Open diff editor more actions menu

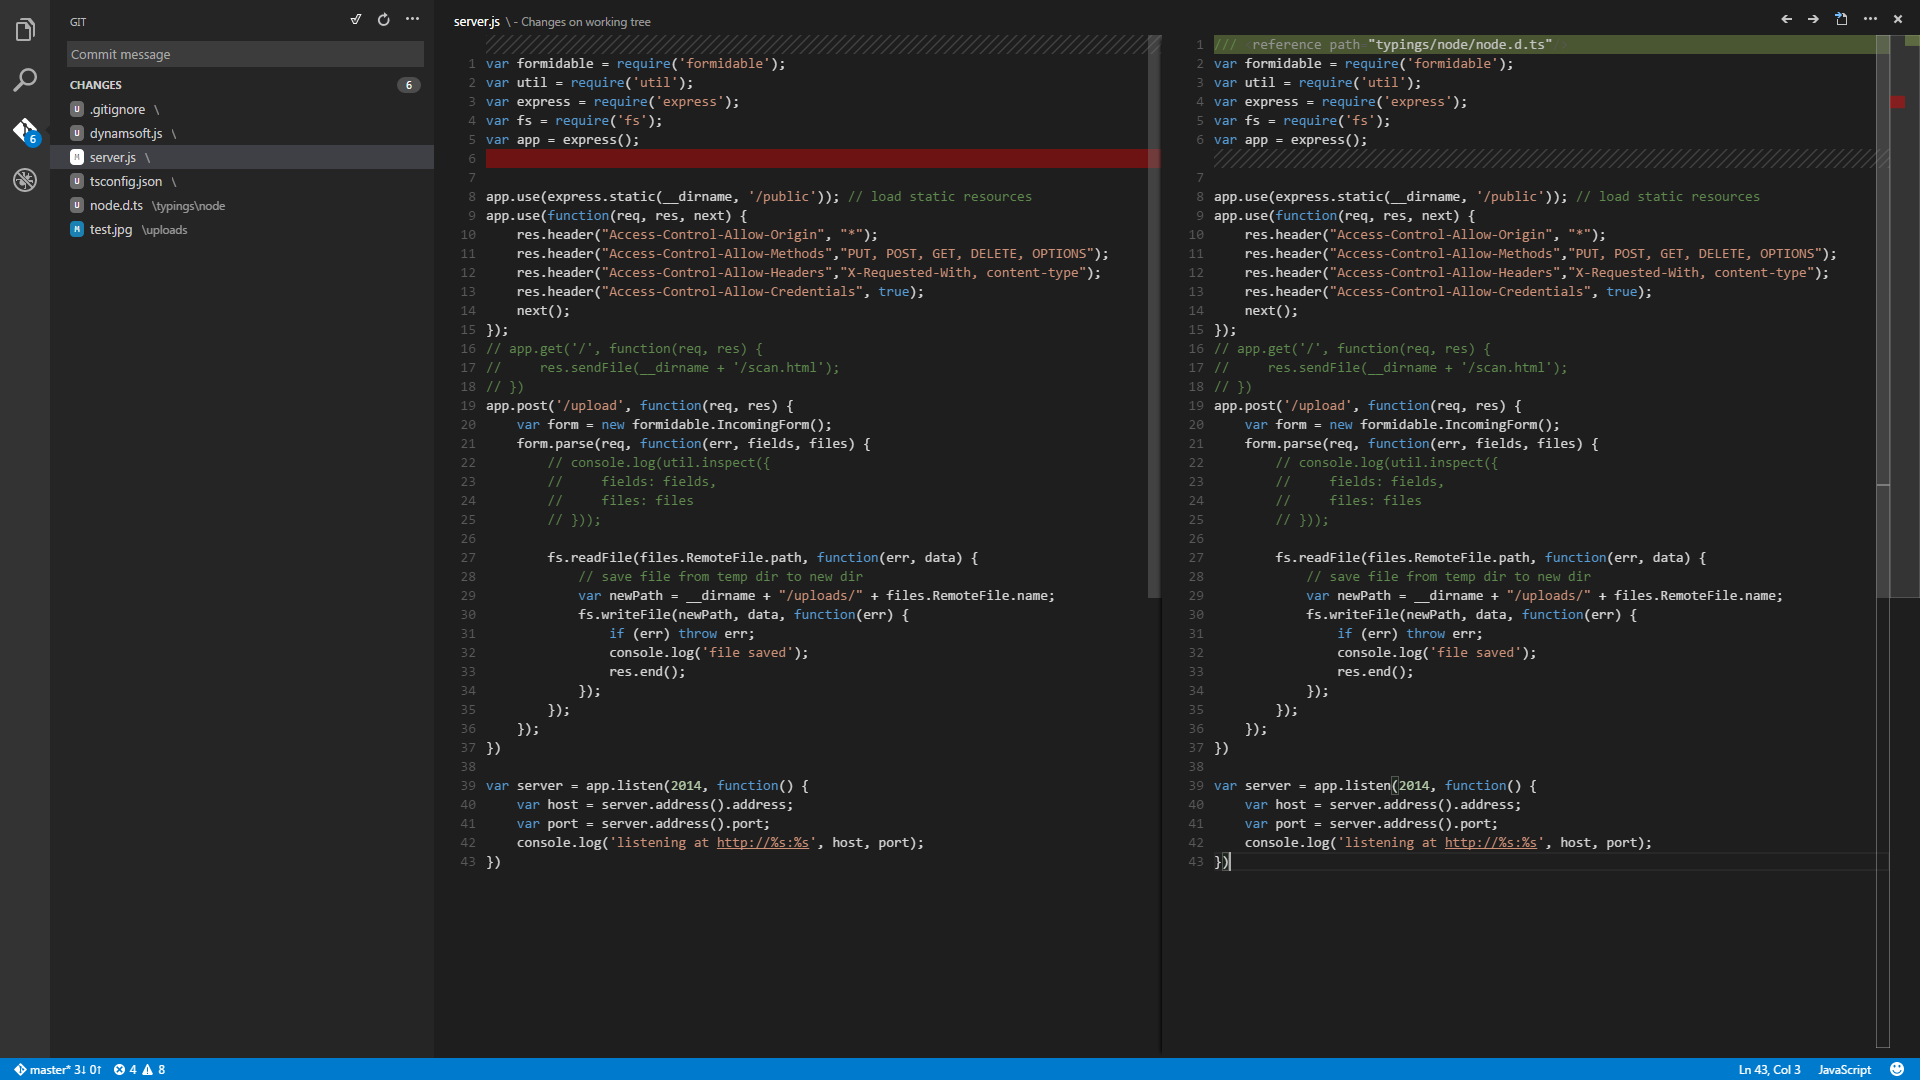tap(1870, 19)
